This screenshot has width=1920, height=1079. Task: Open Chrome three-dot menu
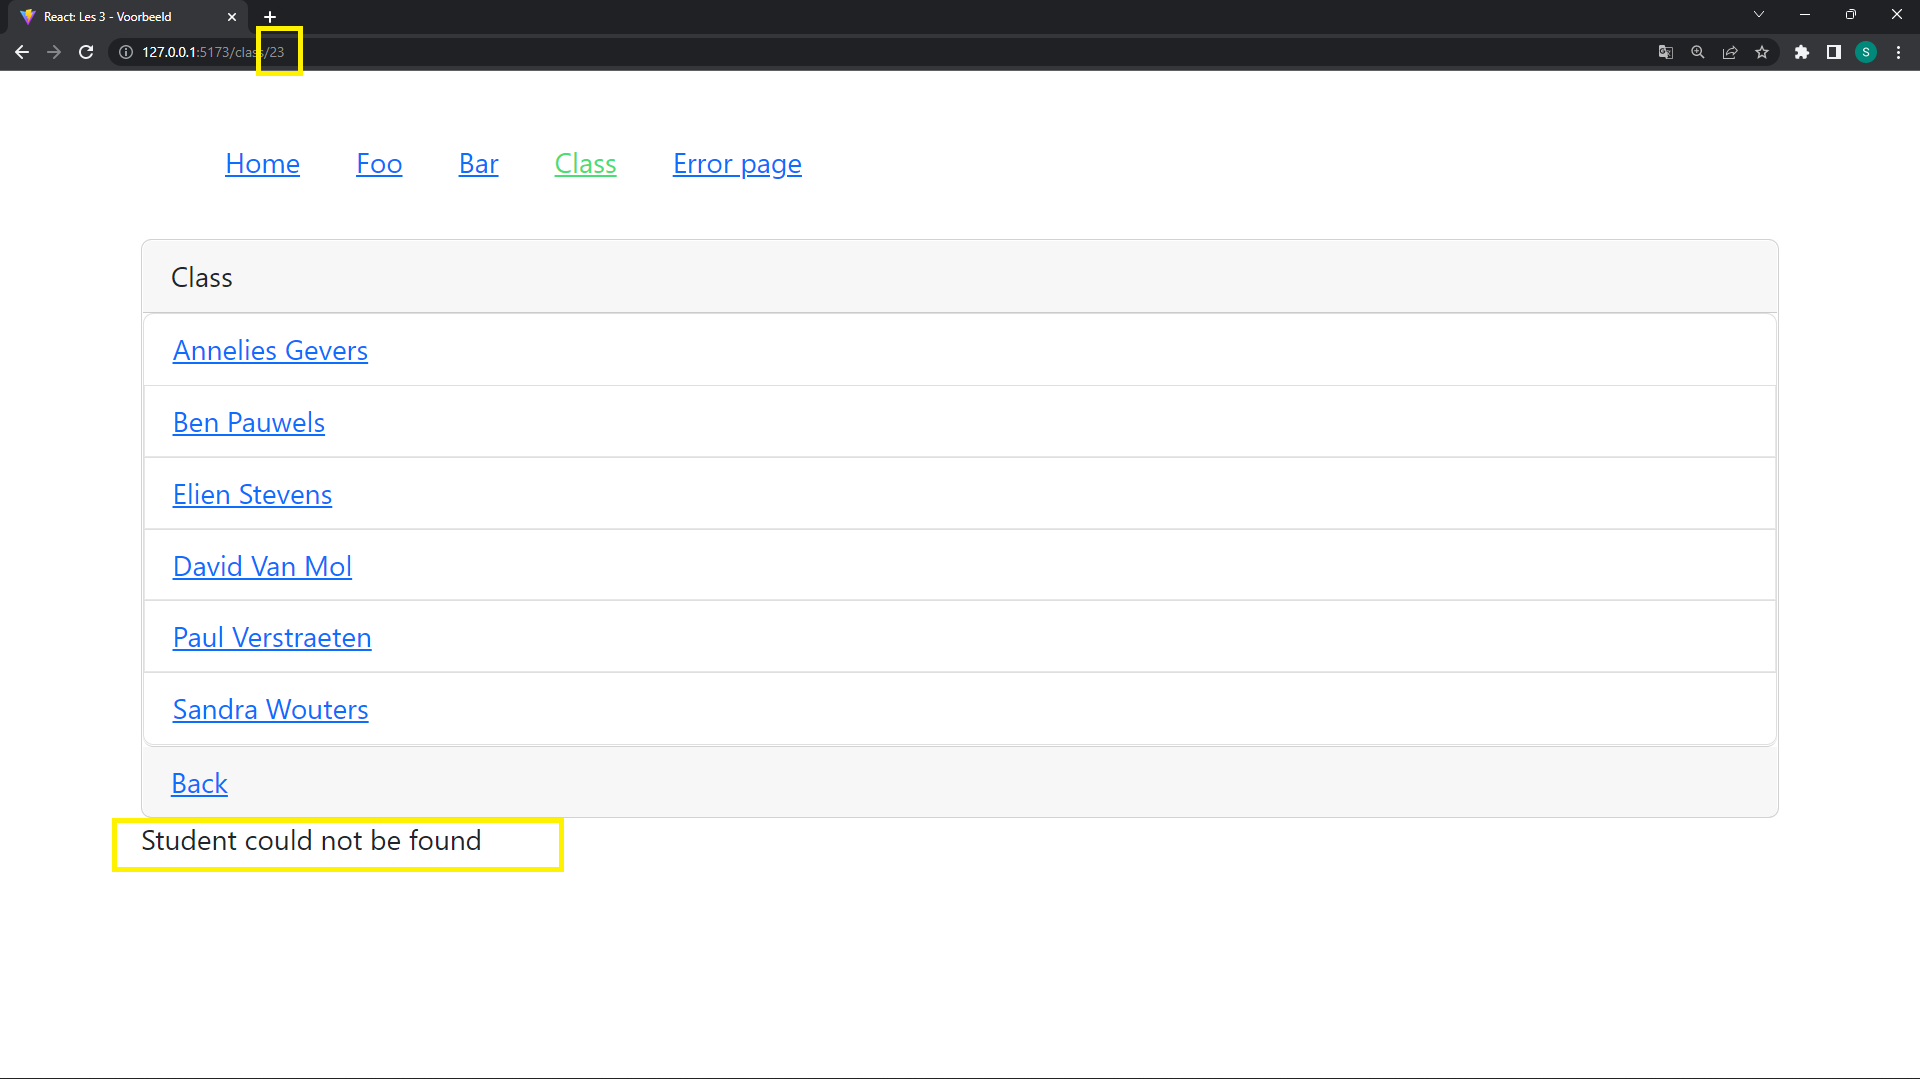coord(1898,52)
